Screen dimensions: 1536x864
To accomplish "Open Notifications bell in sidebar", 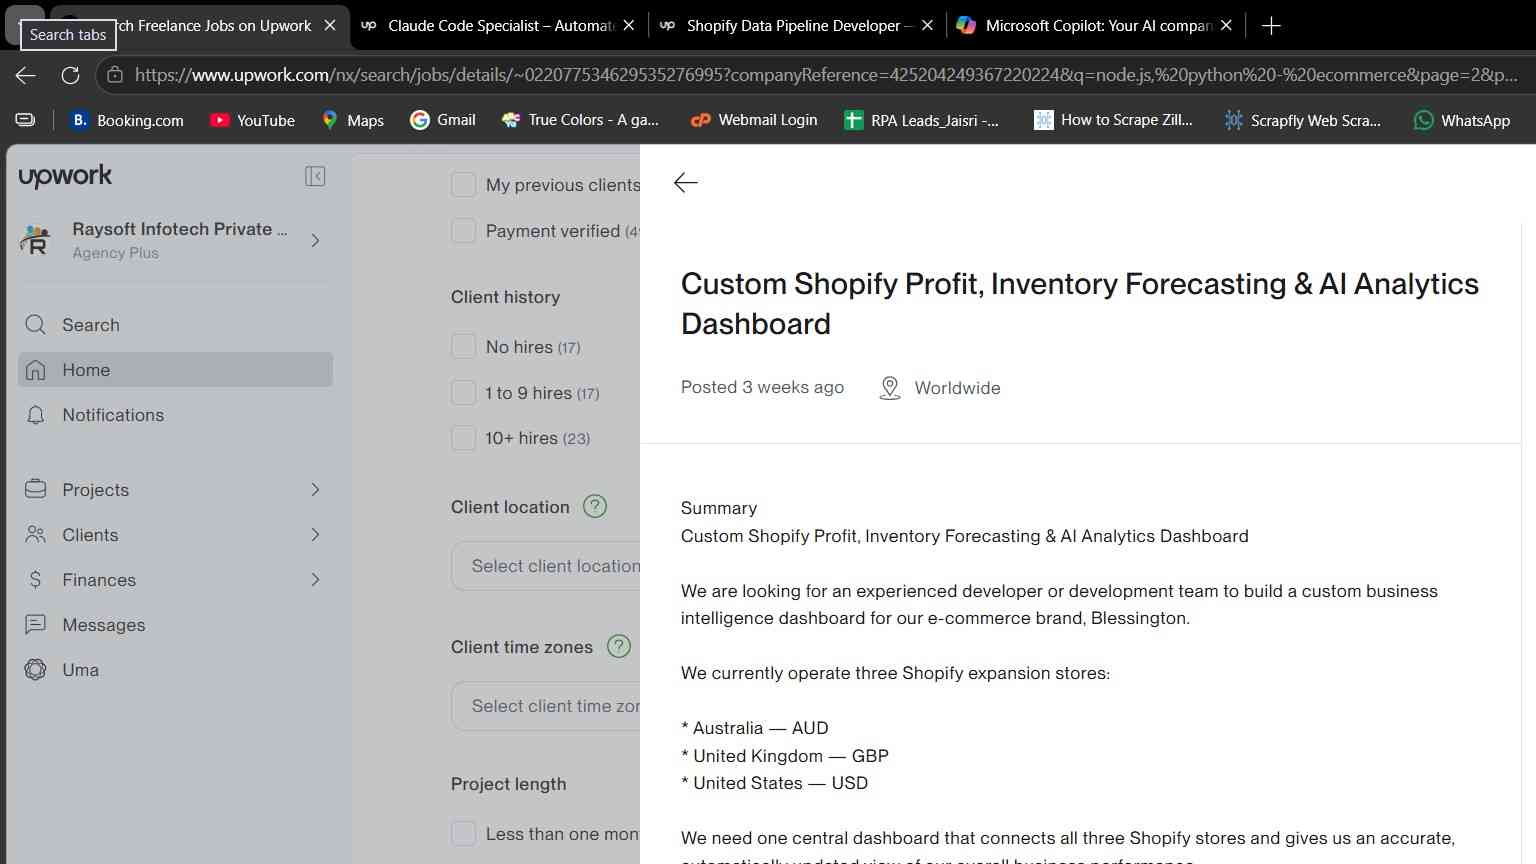I will click(x=175, y=415).
